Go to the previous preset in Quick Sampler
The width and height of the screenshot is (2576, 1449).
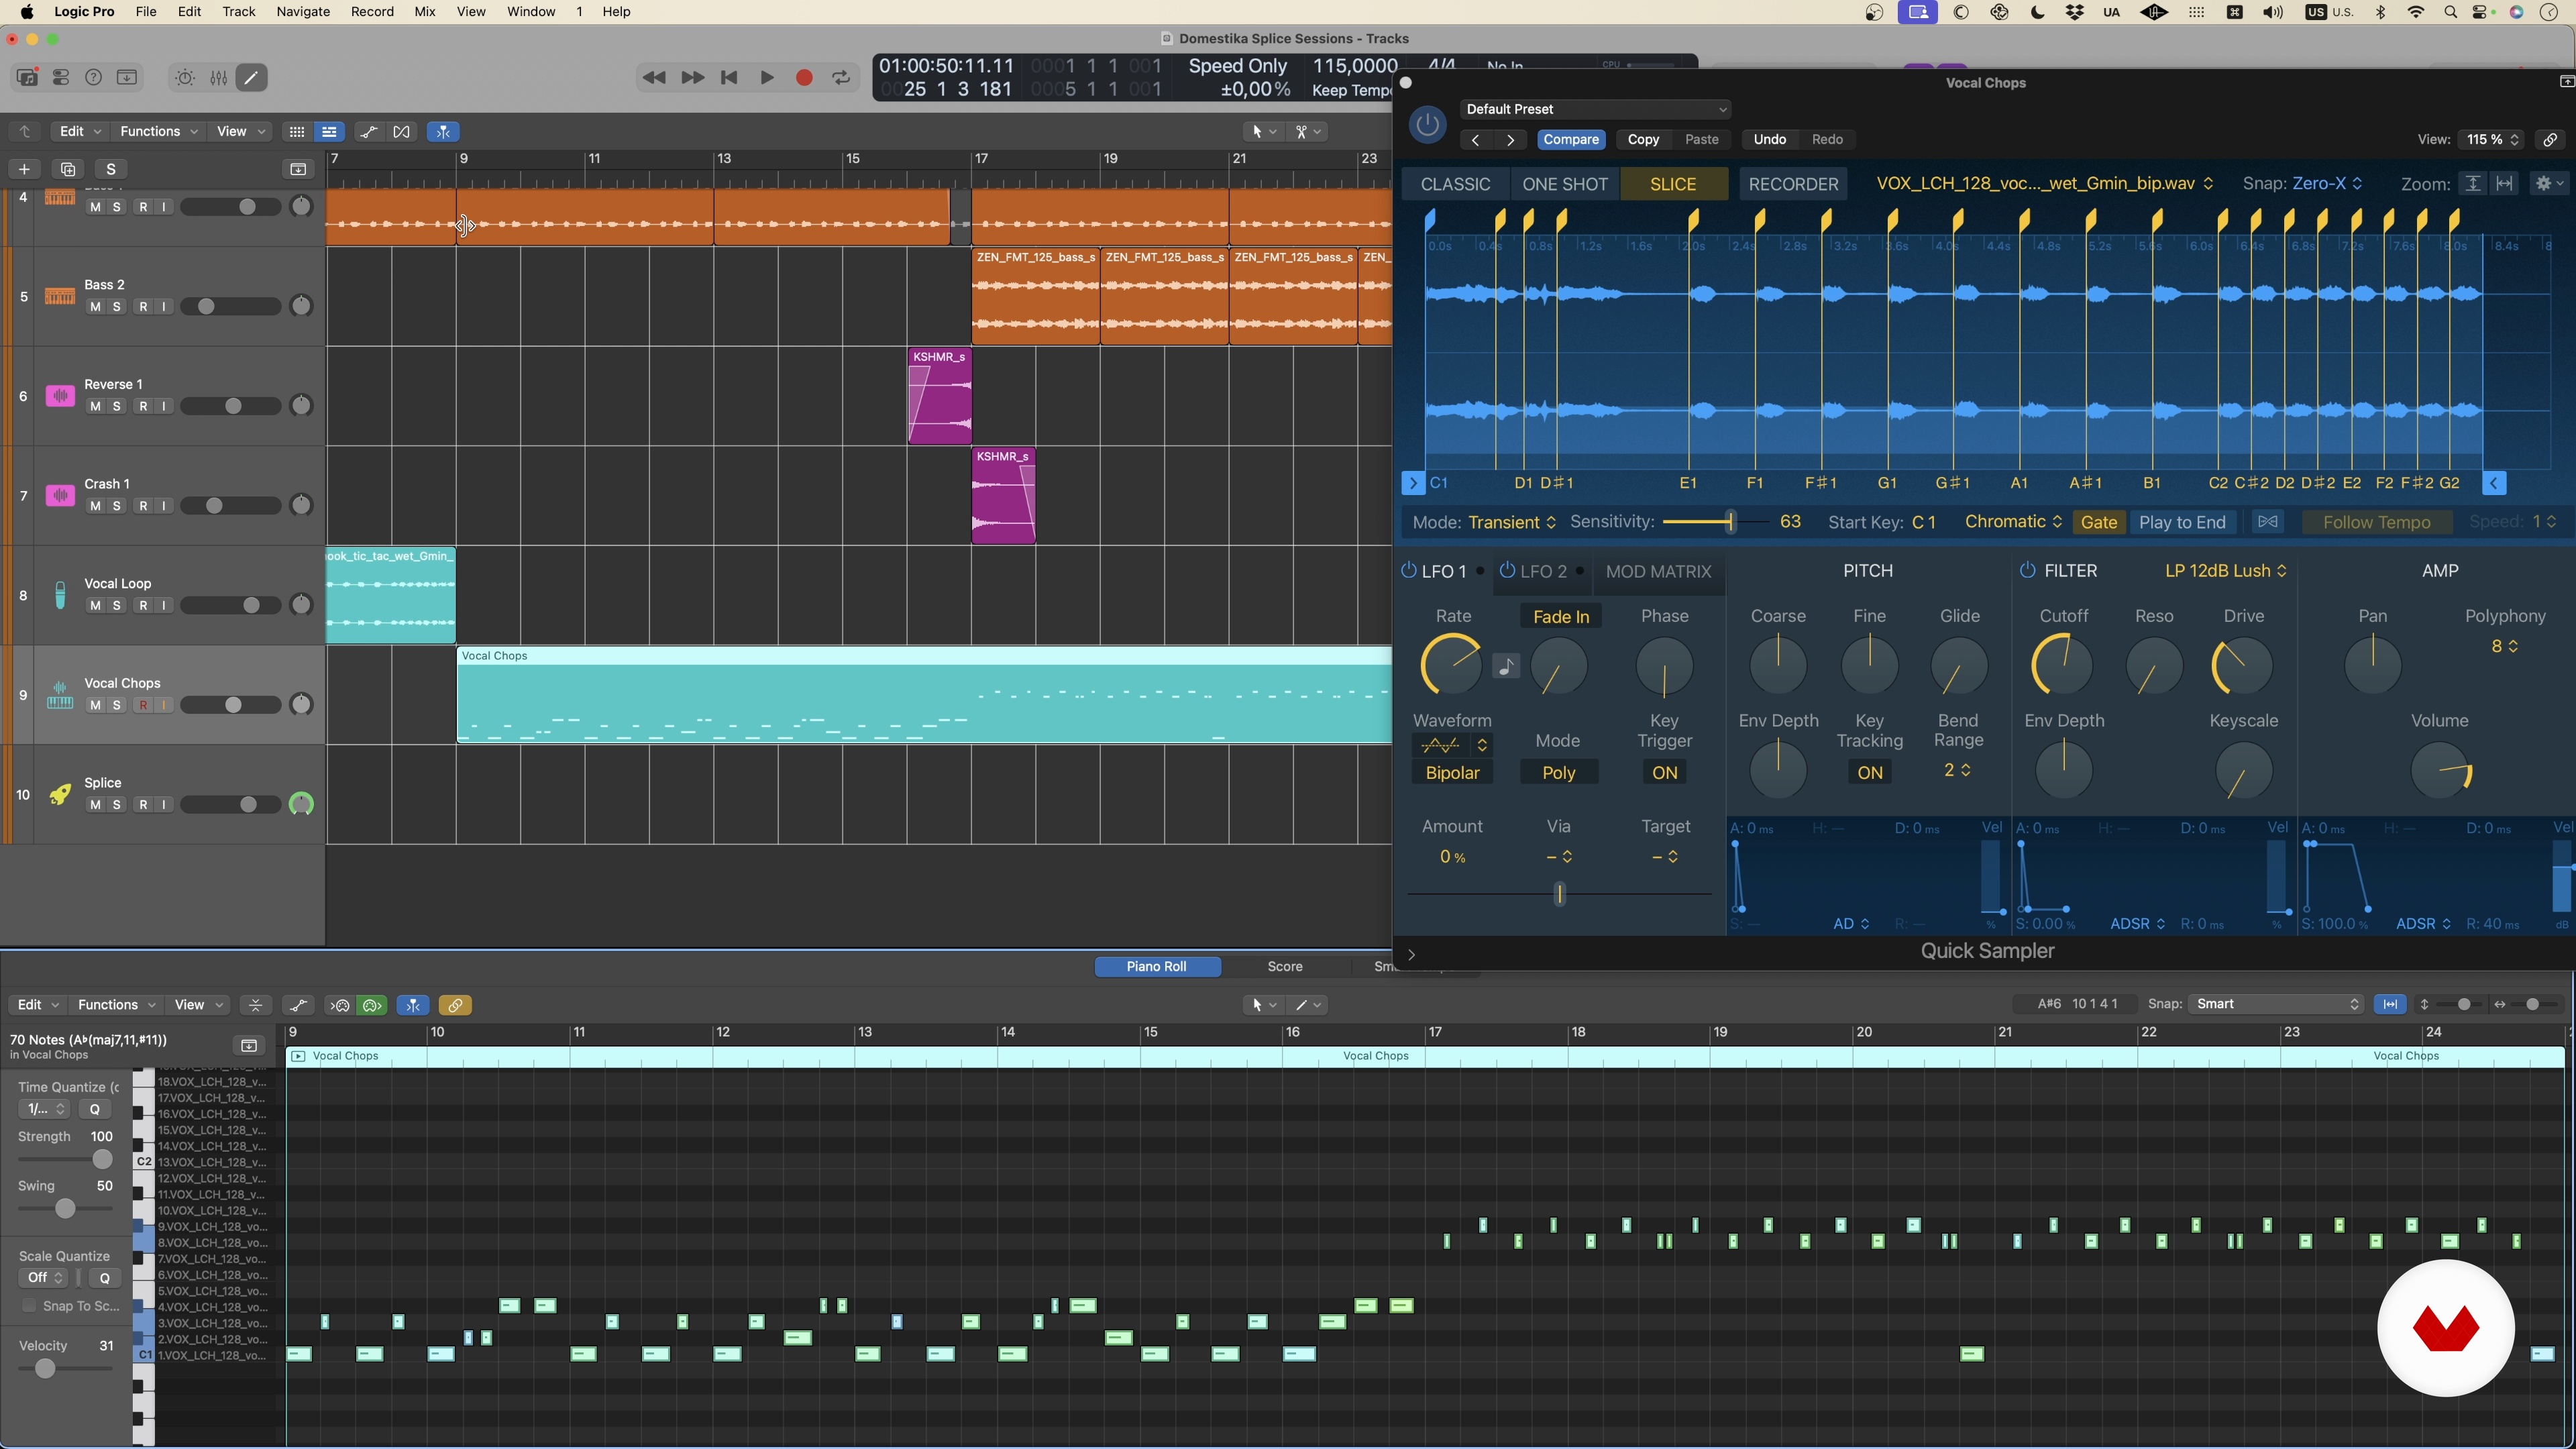1475,140
